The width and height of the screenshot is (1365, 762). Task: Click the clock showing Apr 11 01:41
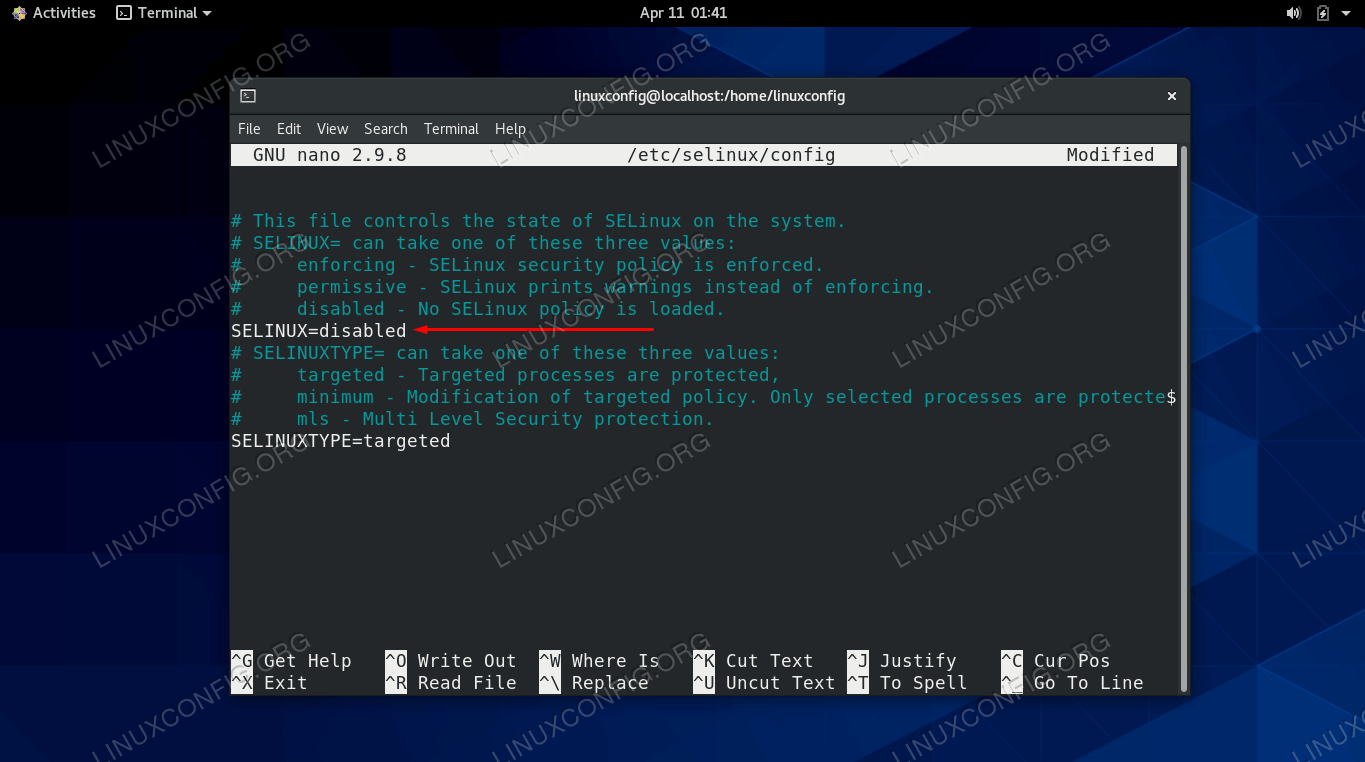click(683, 13)
